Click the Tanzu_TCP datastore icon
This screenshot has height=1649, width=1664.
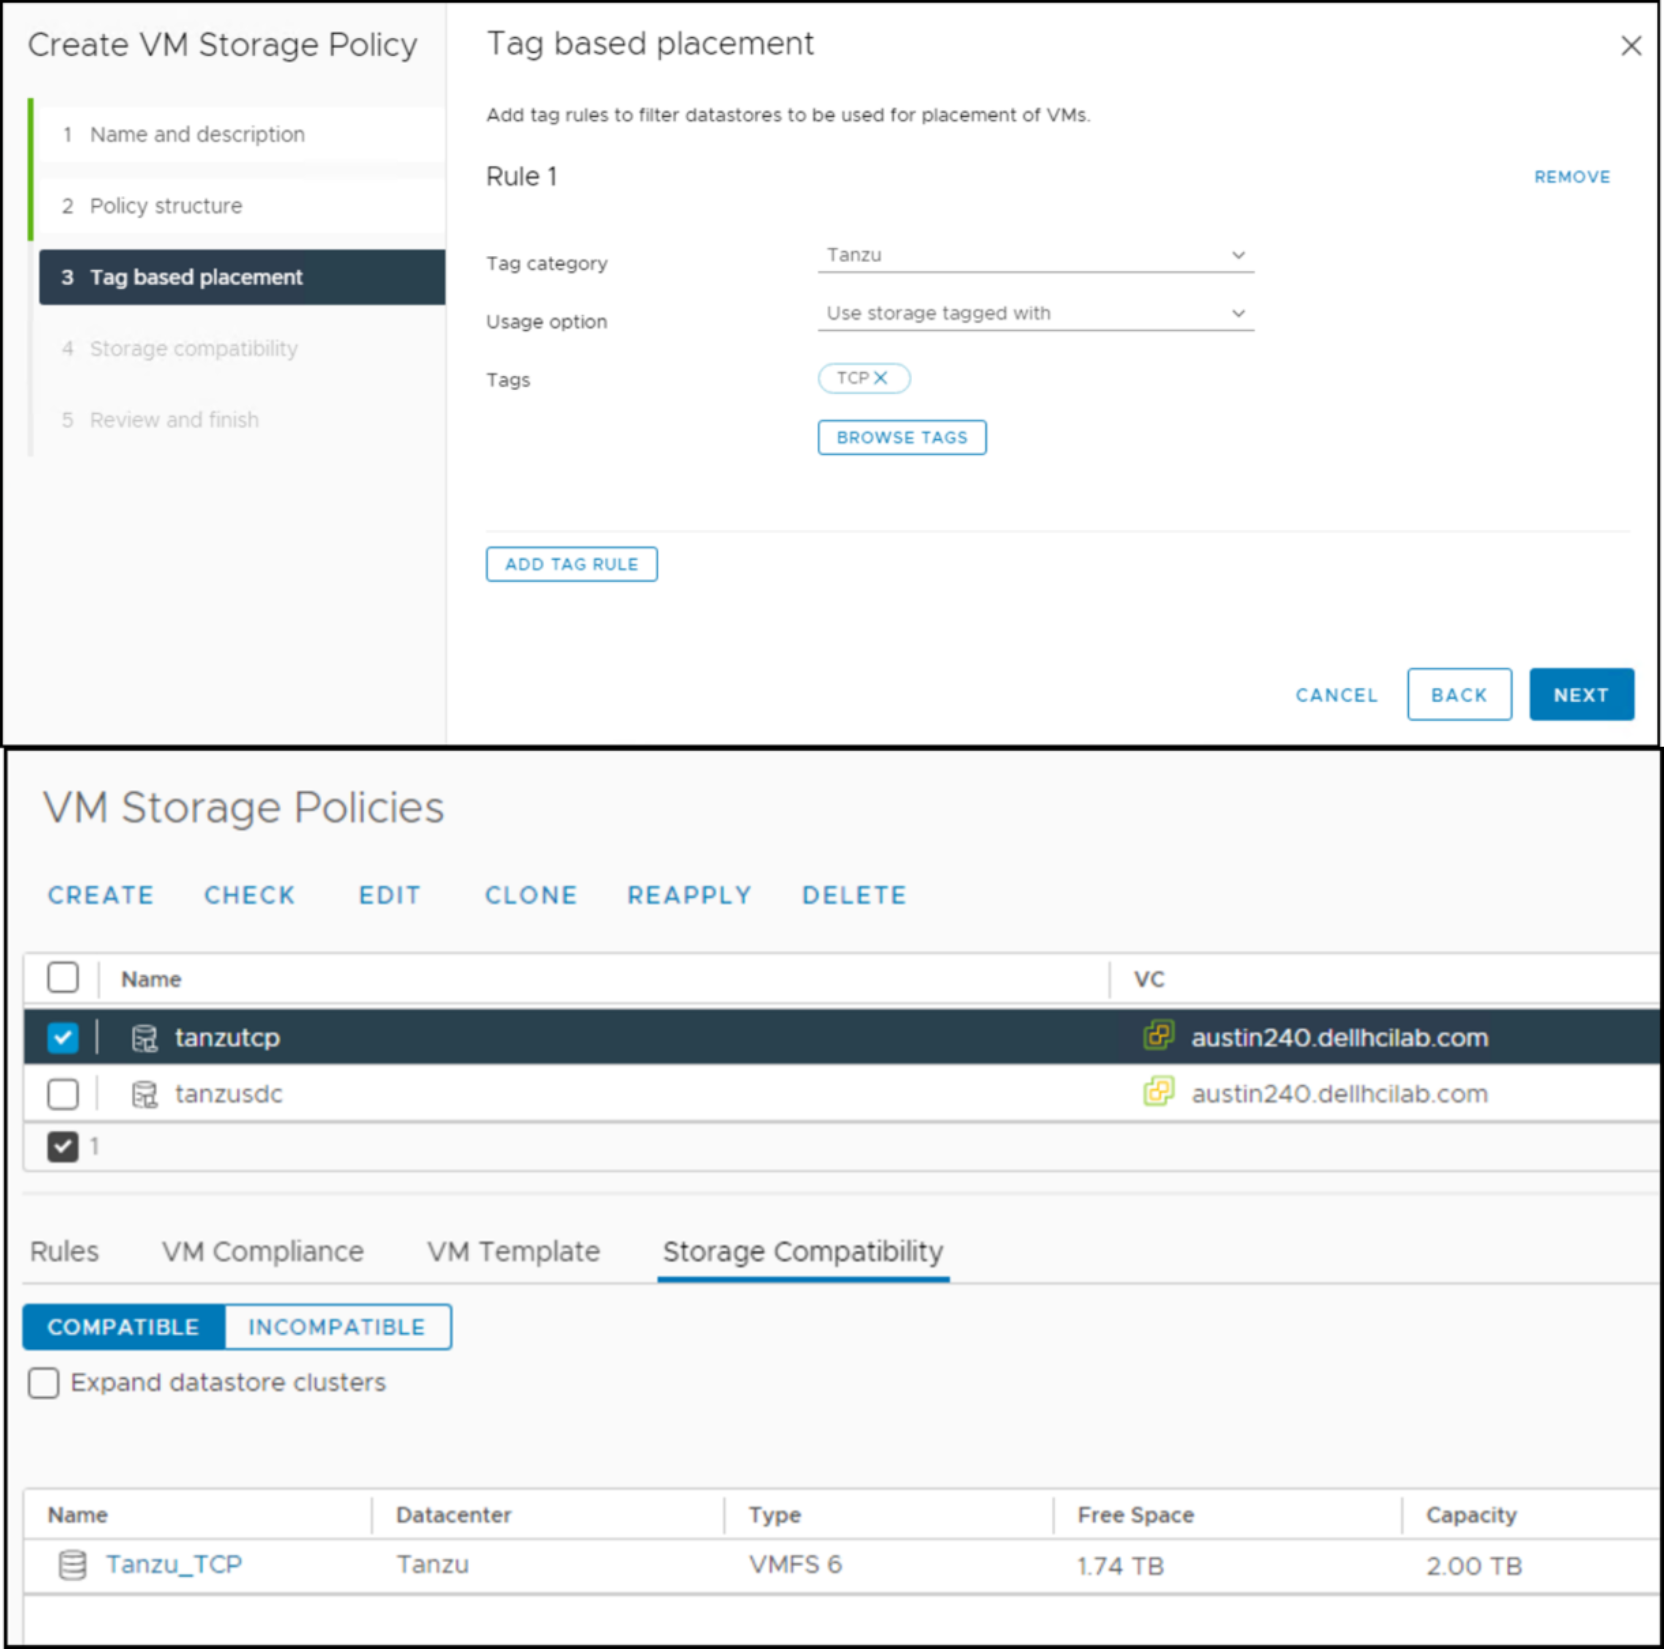72,1565
